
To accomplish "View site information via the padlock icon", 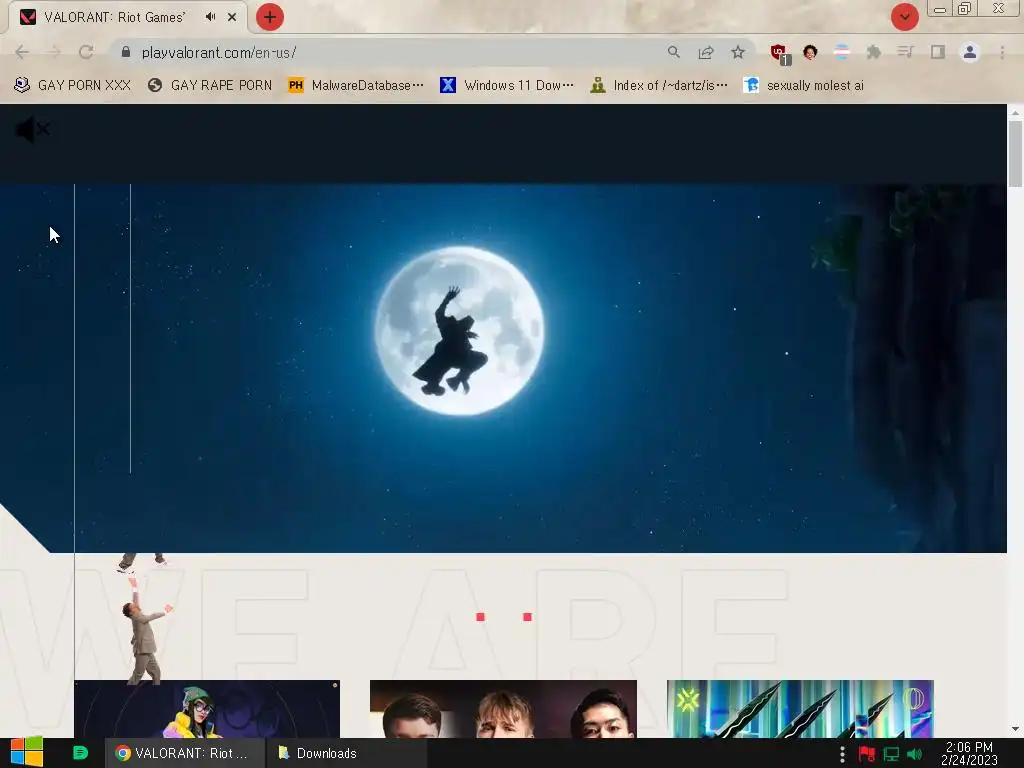I will (x=126, y=52).
